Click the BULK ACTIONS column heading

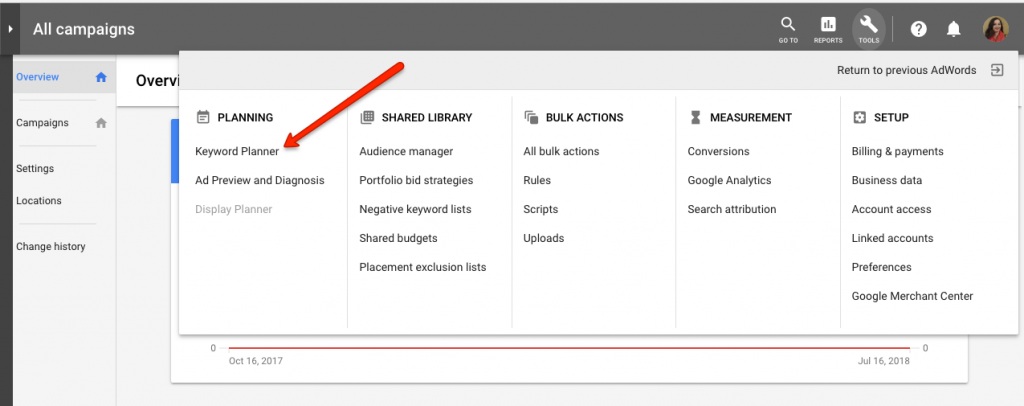(584, 117)
